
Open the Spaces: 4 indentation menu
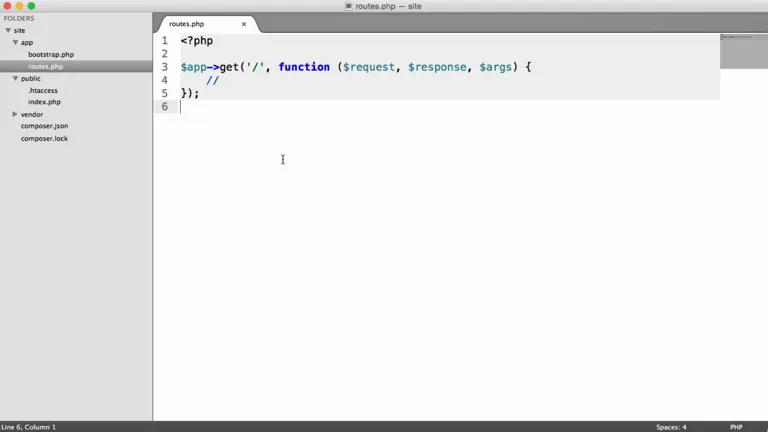671,427
